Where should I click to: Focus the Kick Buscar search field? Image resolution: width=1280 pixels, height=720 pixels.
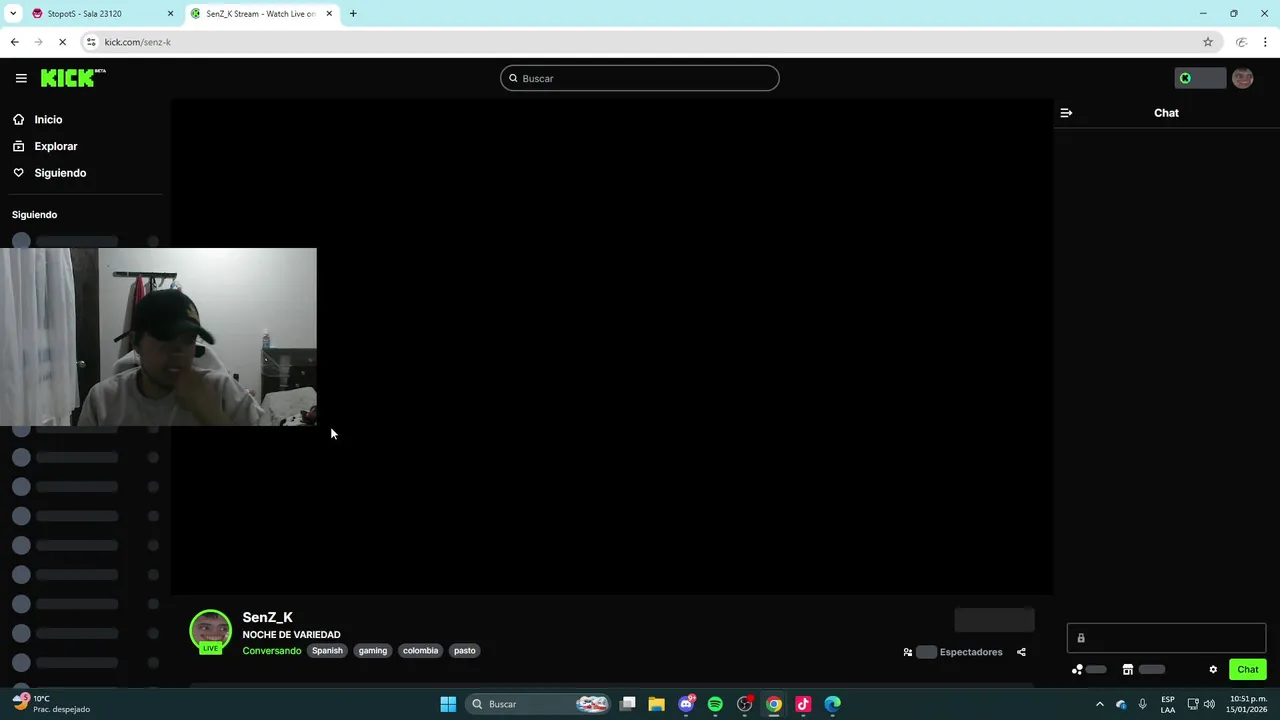tap(640, 78)
